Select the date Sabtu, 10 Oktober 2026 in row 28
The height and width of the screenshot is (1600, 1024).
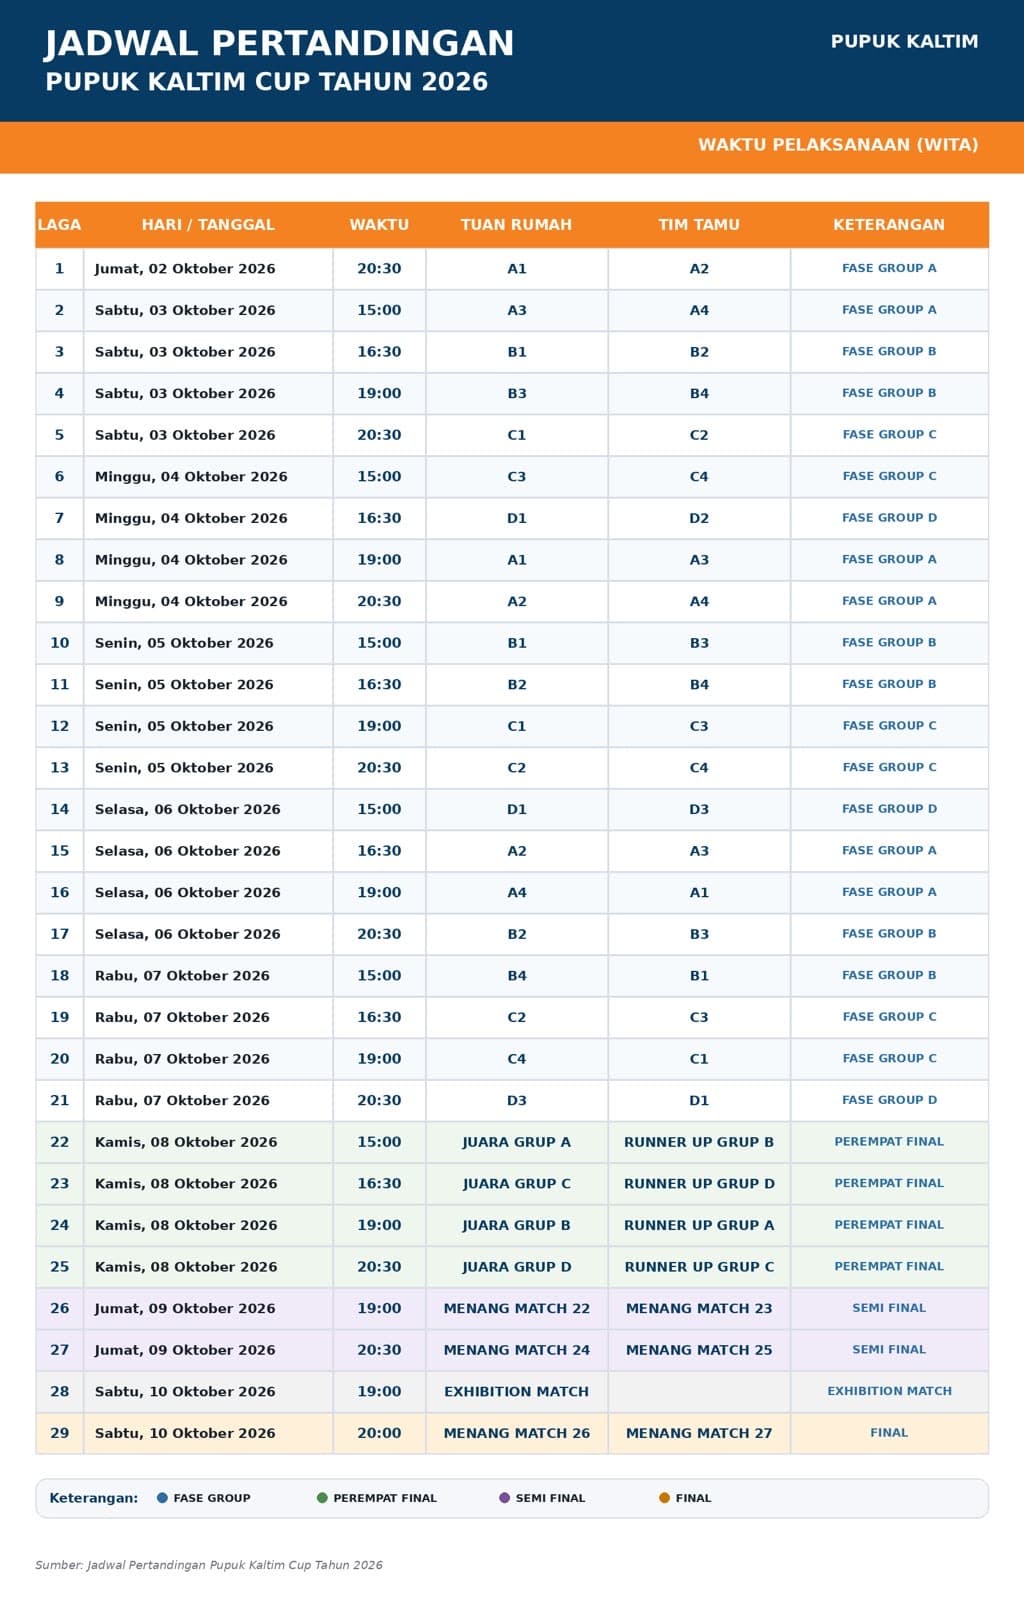tap(185, 1392)
